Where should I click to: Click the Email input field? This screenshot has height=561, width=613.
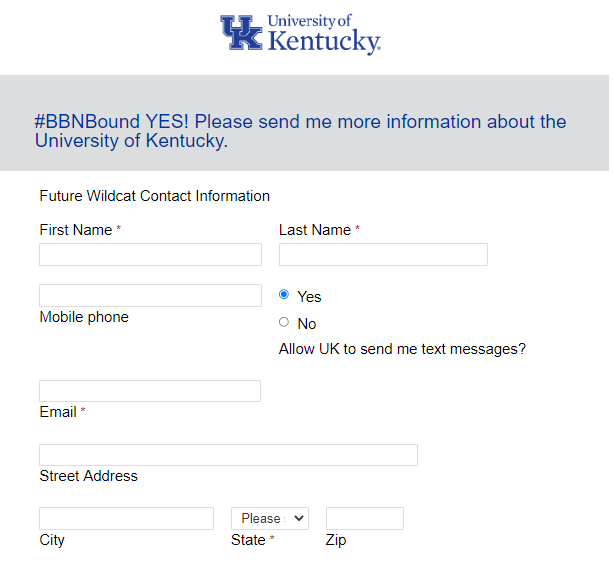(150, 391)
